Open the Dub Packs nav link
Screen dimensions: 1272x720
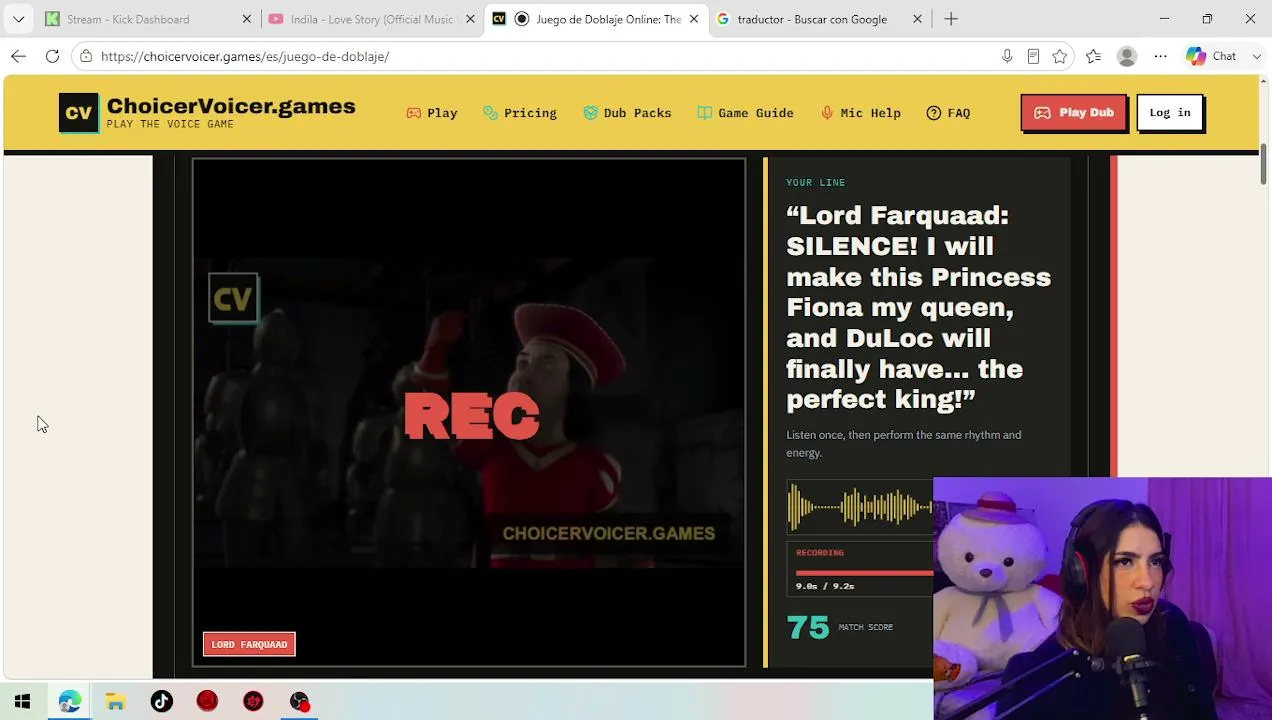tap(627, 113)
